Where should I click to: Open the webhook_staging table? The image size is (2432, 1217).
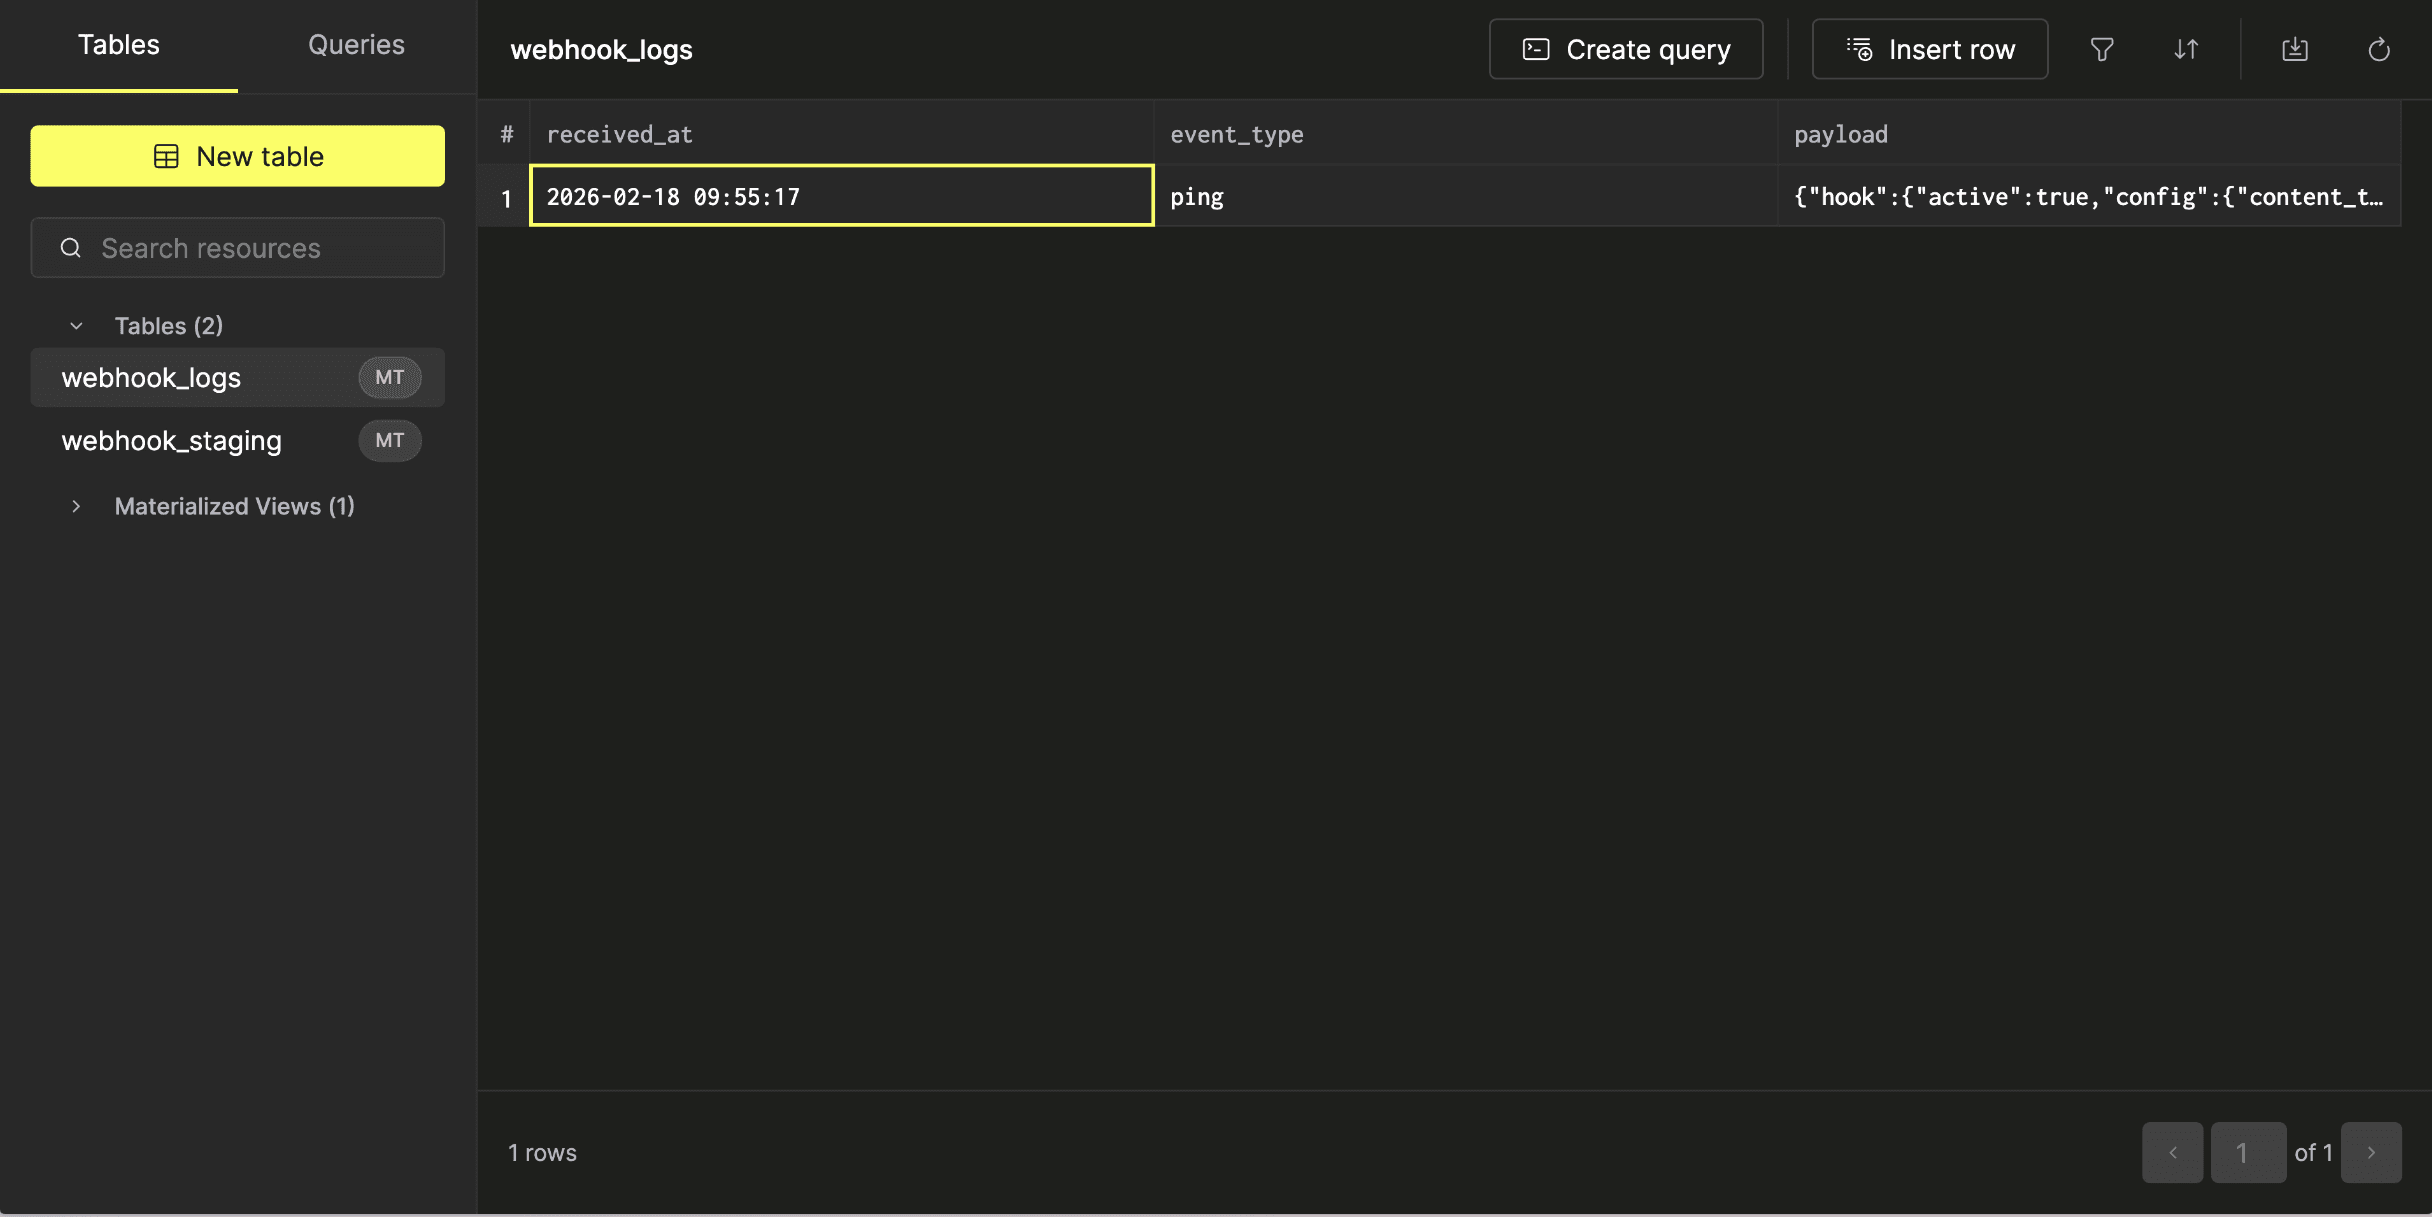172,440
